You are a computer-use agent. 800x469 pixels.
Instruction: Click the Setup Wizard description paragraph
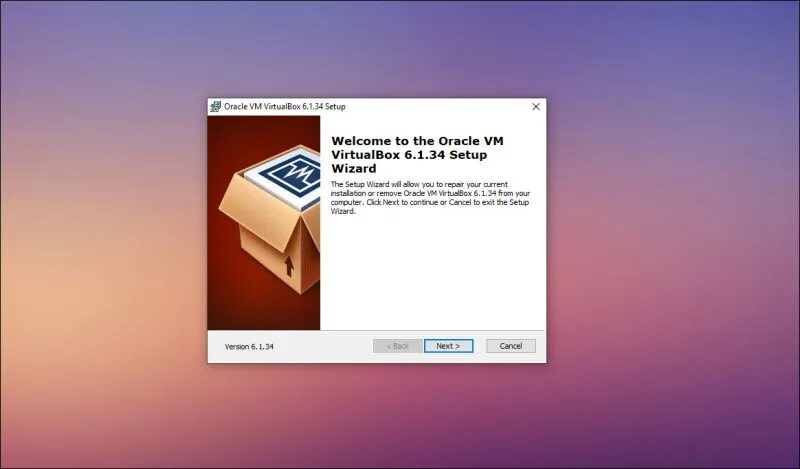pyautogui.click(x=430, y=198)
